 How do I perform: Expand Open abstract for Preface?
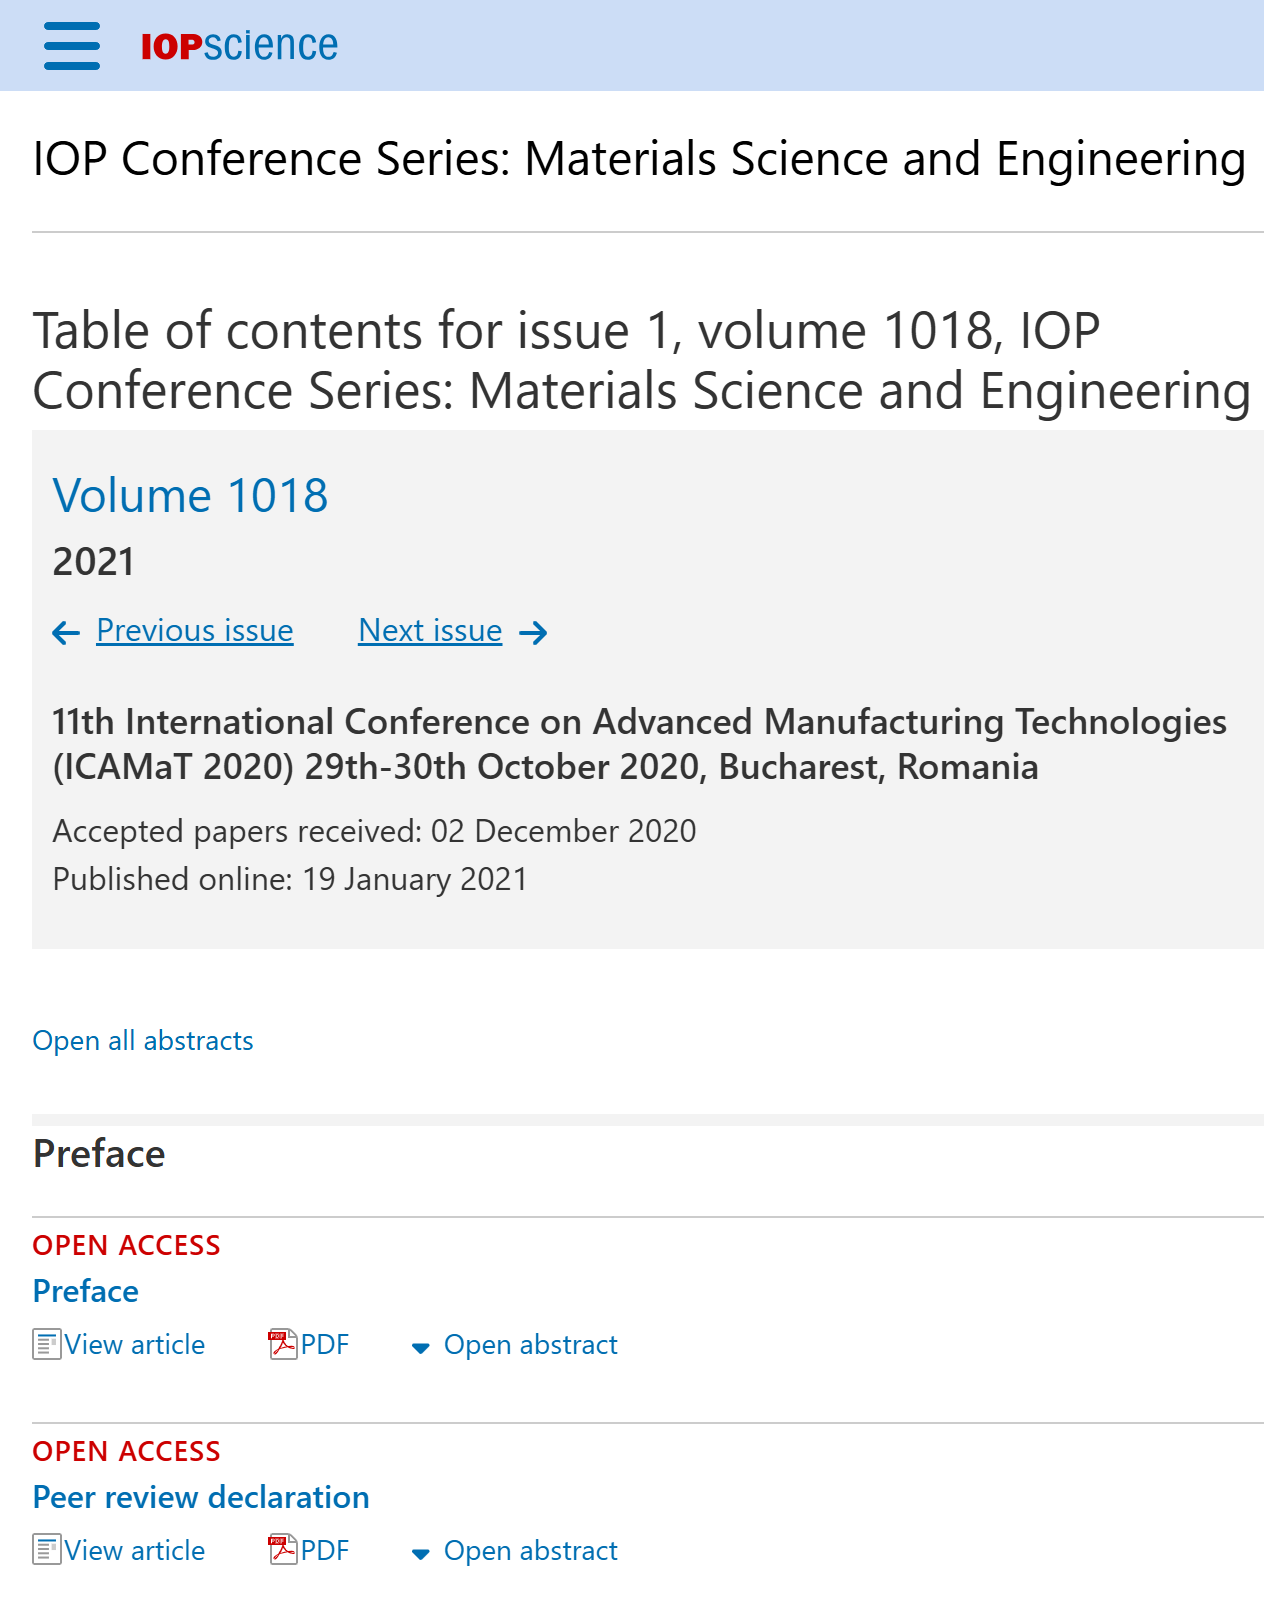tap(515, 1345)
